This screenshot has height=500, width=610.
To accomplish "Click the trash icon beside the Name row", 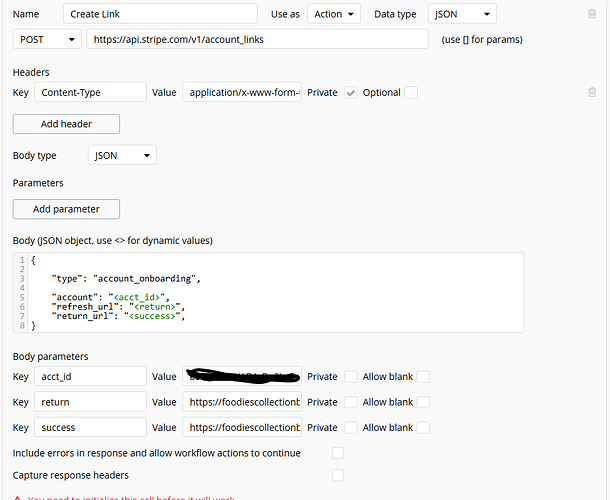I will 592,14.
